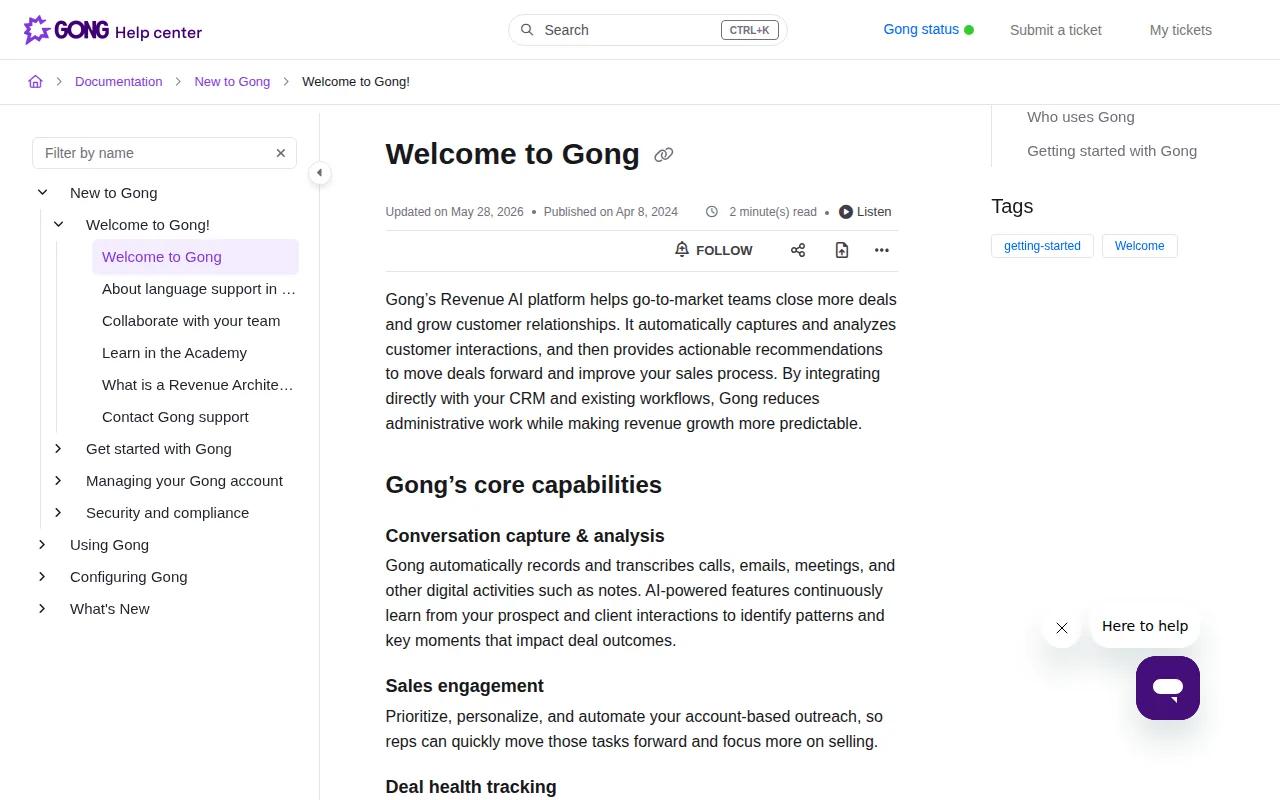Open What is a Revenue Architect article
Image resolution: width=1280 pixels, height=800 pixels.
[x=198, y=385]
